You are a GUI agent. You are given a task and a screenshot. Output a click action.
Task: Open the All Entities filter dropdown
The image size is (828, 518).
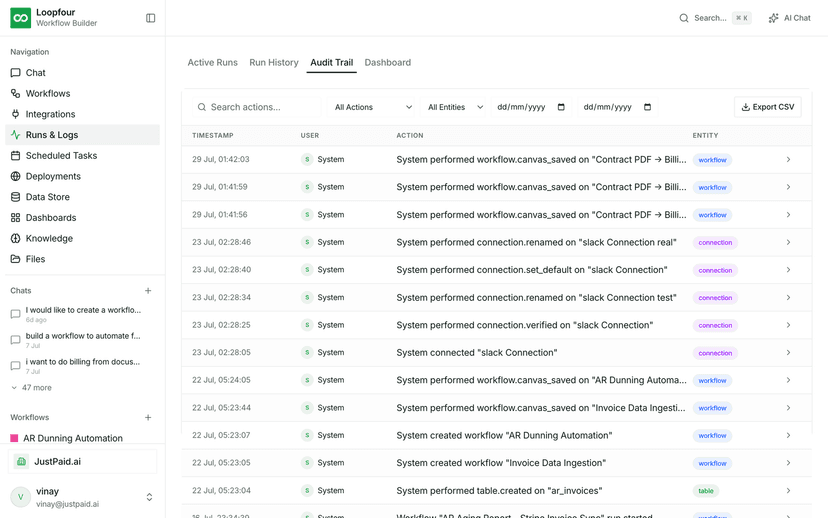tap(455, 107)
